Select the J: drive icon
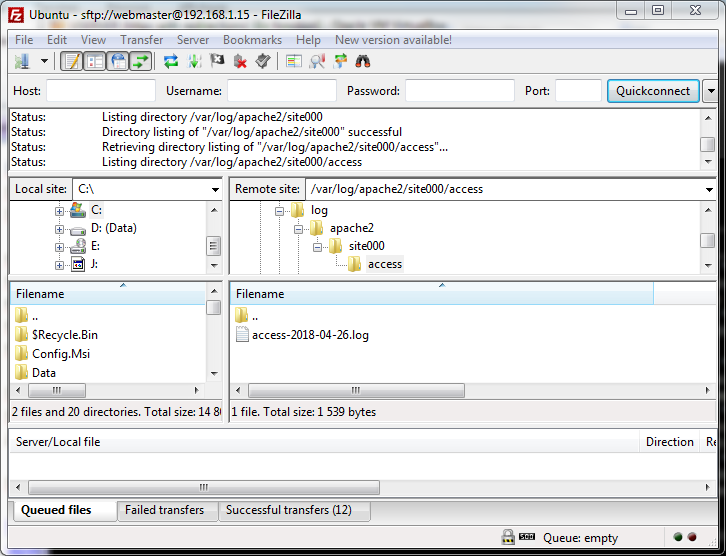This screenshot has width=726, height=556. 78,264
